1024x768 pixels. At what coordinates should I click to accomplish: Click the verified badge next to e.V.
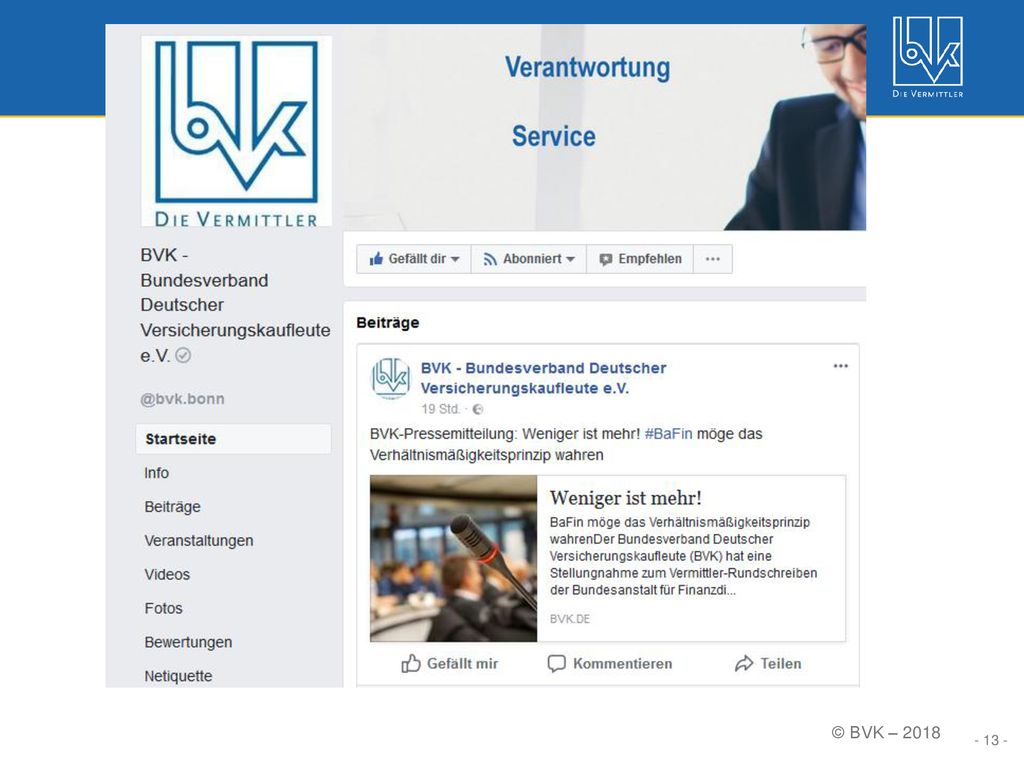[184, 355]
